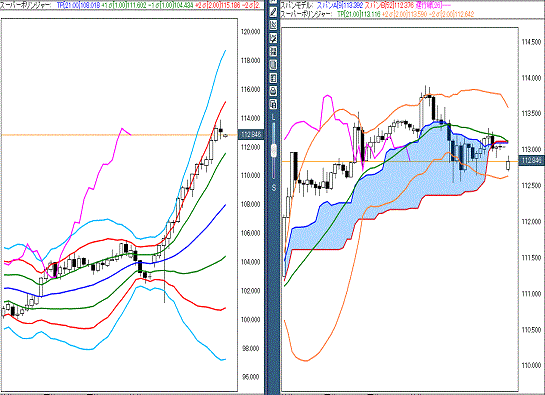Click the 112.846 price tag on left chart

pos(251,135)
